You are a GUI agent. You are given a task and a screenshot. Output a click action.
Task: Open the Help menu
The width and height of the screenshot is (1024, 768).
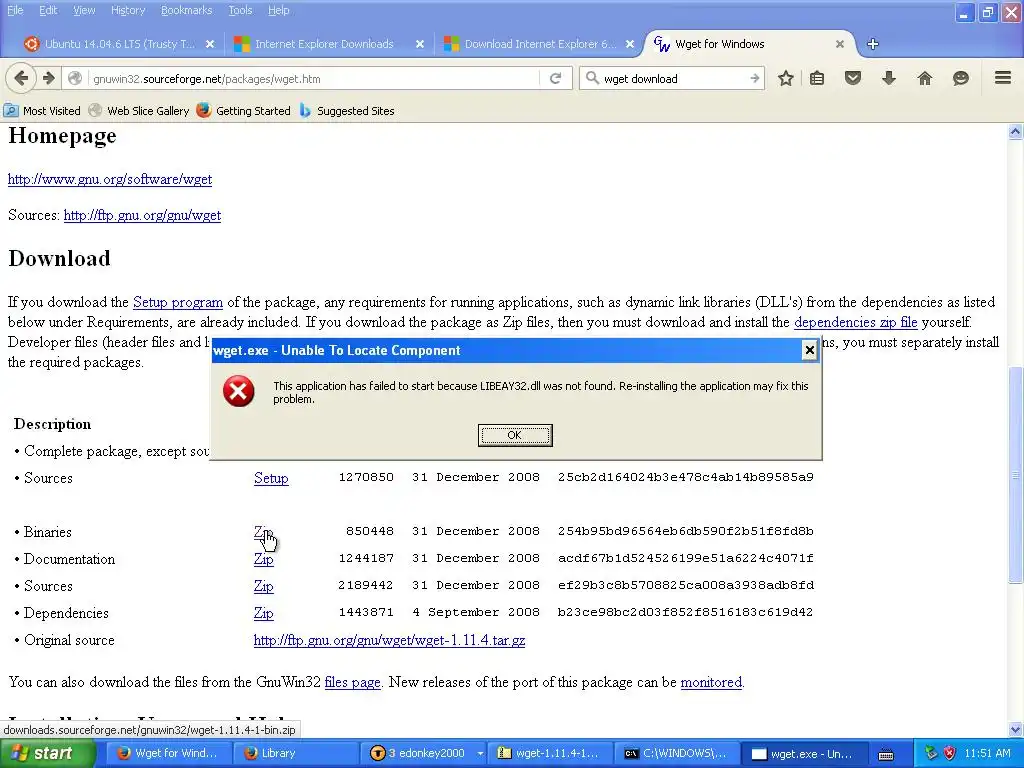[279, 10]
